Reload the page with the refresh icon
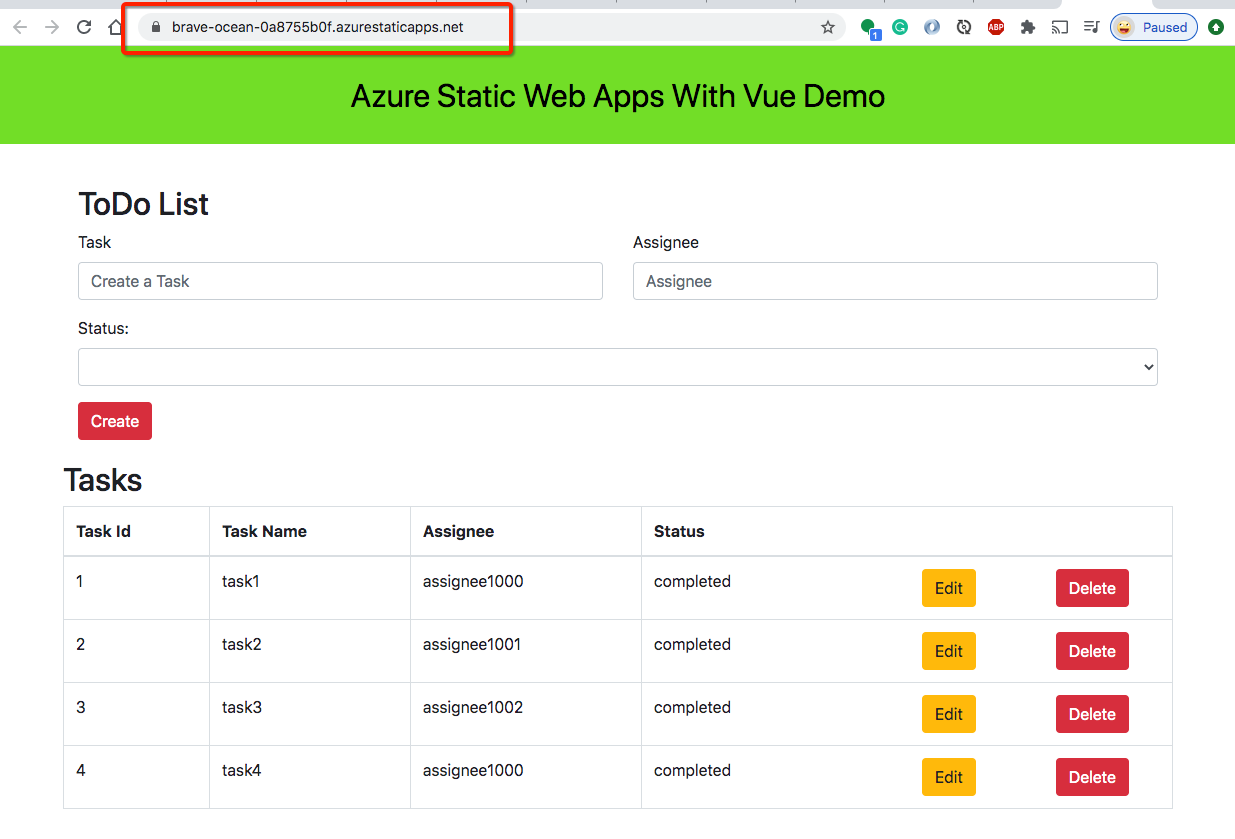1235x839 pixels. (x=84, y=27)
